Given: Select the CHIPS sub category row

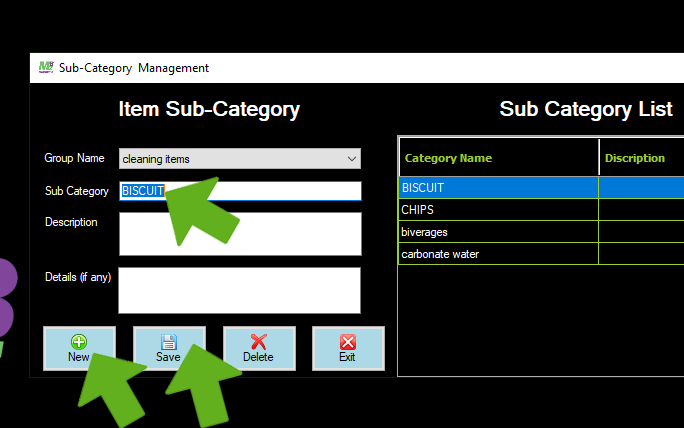Looking at the screenshot, I should tap(498, 210).
